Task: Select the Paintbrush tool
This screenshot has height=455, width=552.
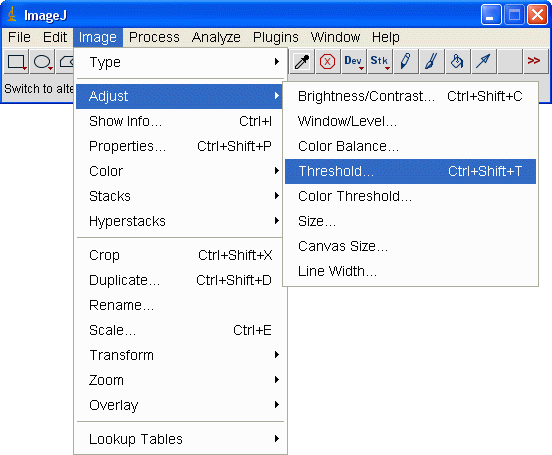Action: (432, 62)
